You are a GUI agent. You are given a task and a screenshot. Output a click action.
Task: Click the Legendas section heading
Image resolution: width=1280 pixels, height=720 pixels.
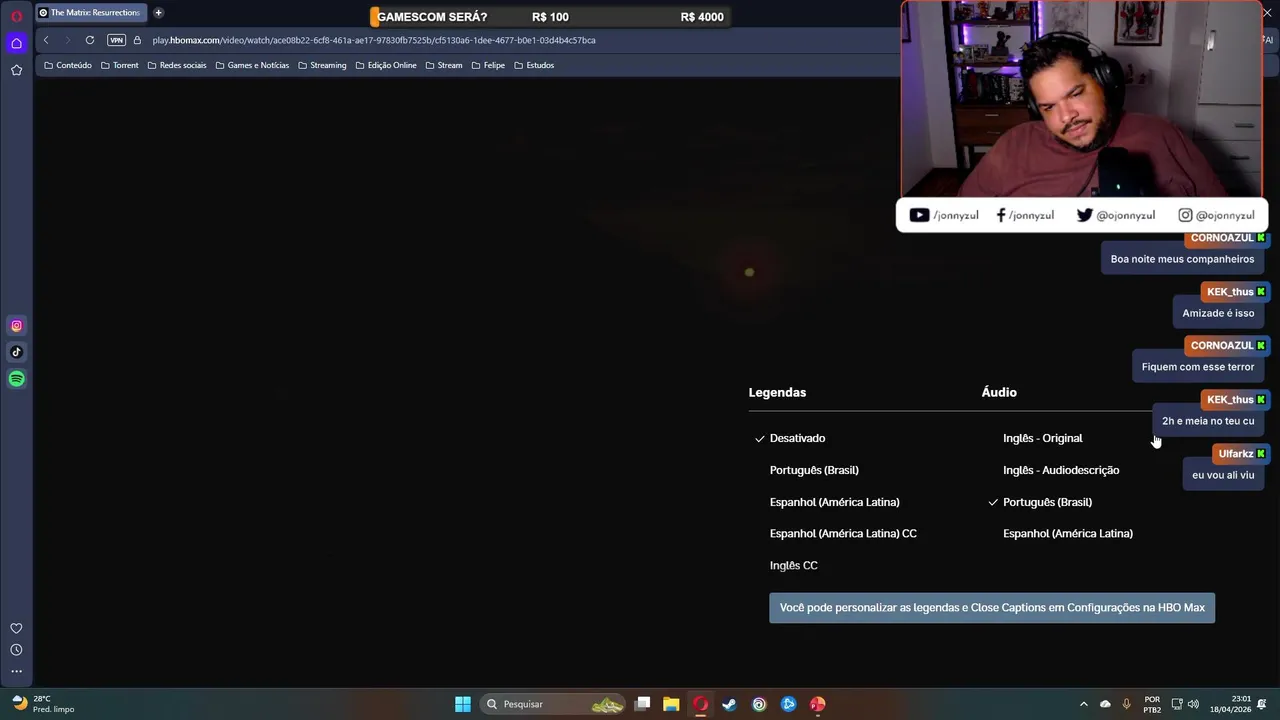(x=777, y=393)
